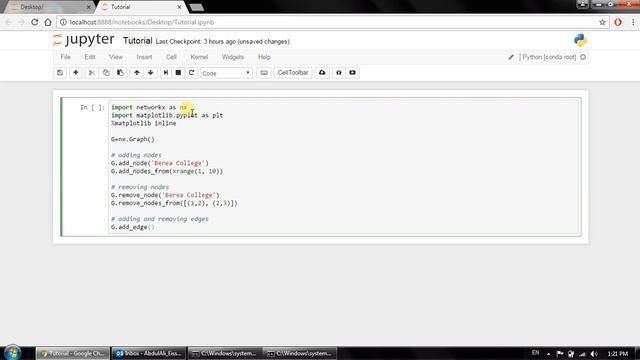Switch to Tutorial - Google Chrome taskbar item
The height and width of the screenshot is (360, 640).
[x=73, y=353]
